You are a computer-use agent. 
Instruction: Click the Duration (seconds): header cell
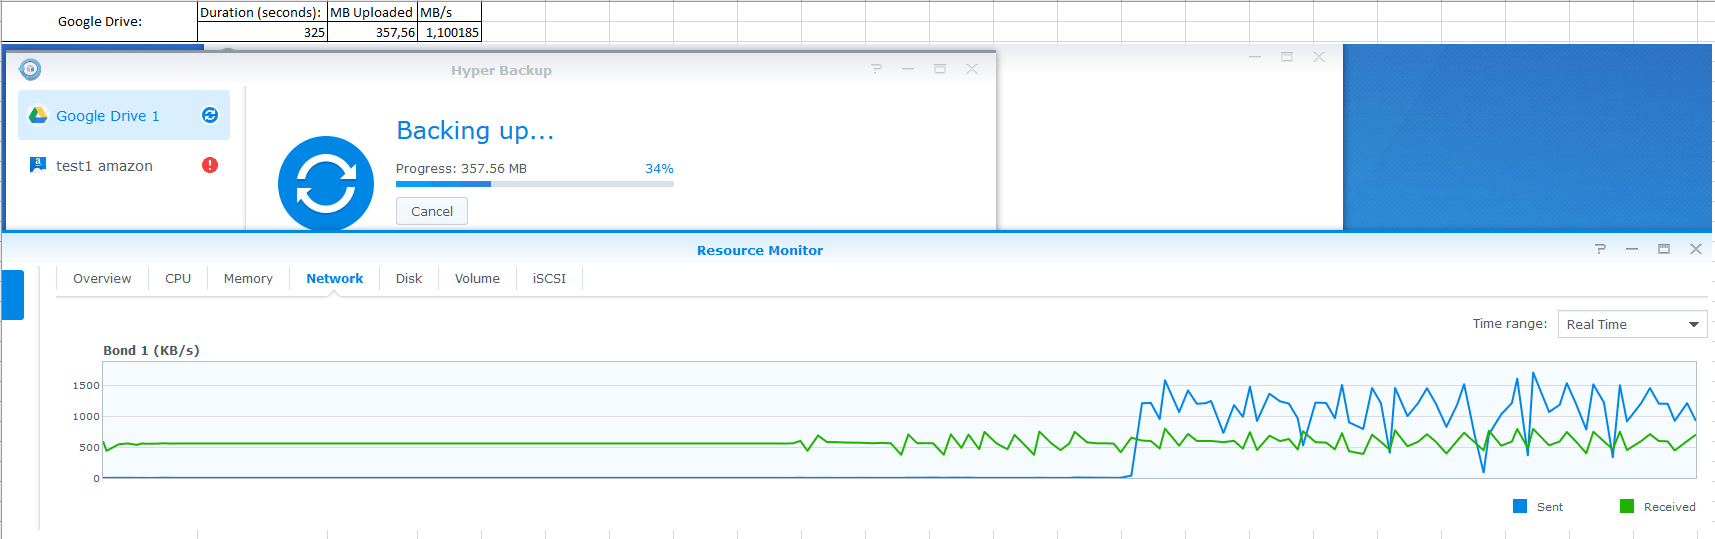(262, 12)
